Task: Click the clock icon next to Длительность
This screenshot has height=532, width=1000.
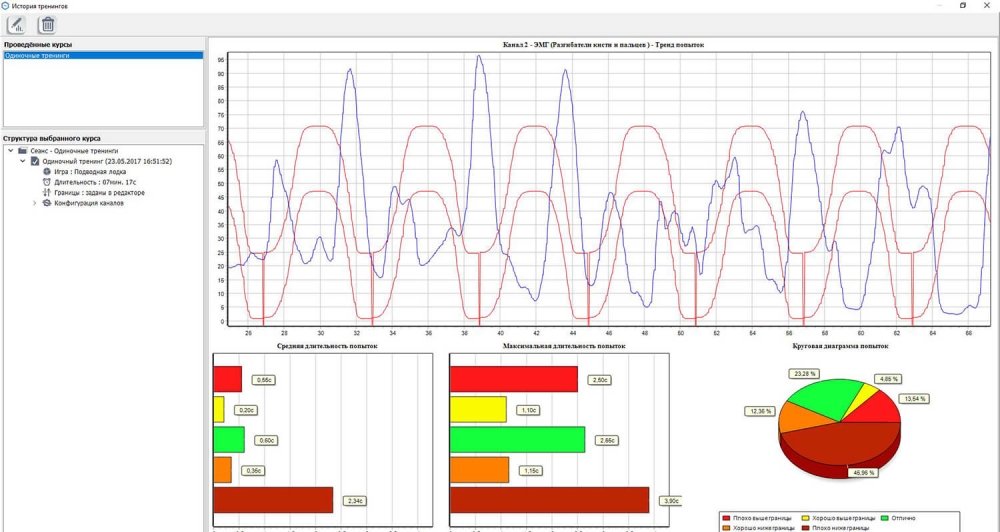Action: [47, 182]
